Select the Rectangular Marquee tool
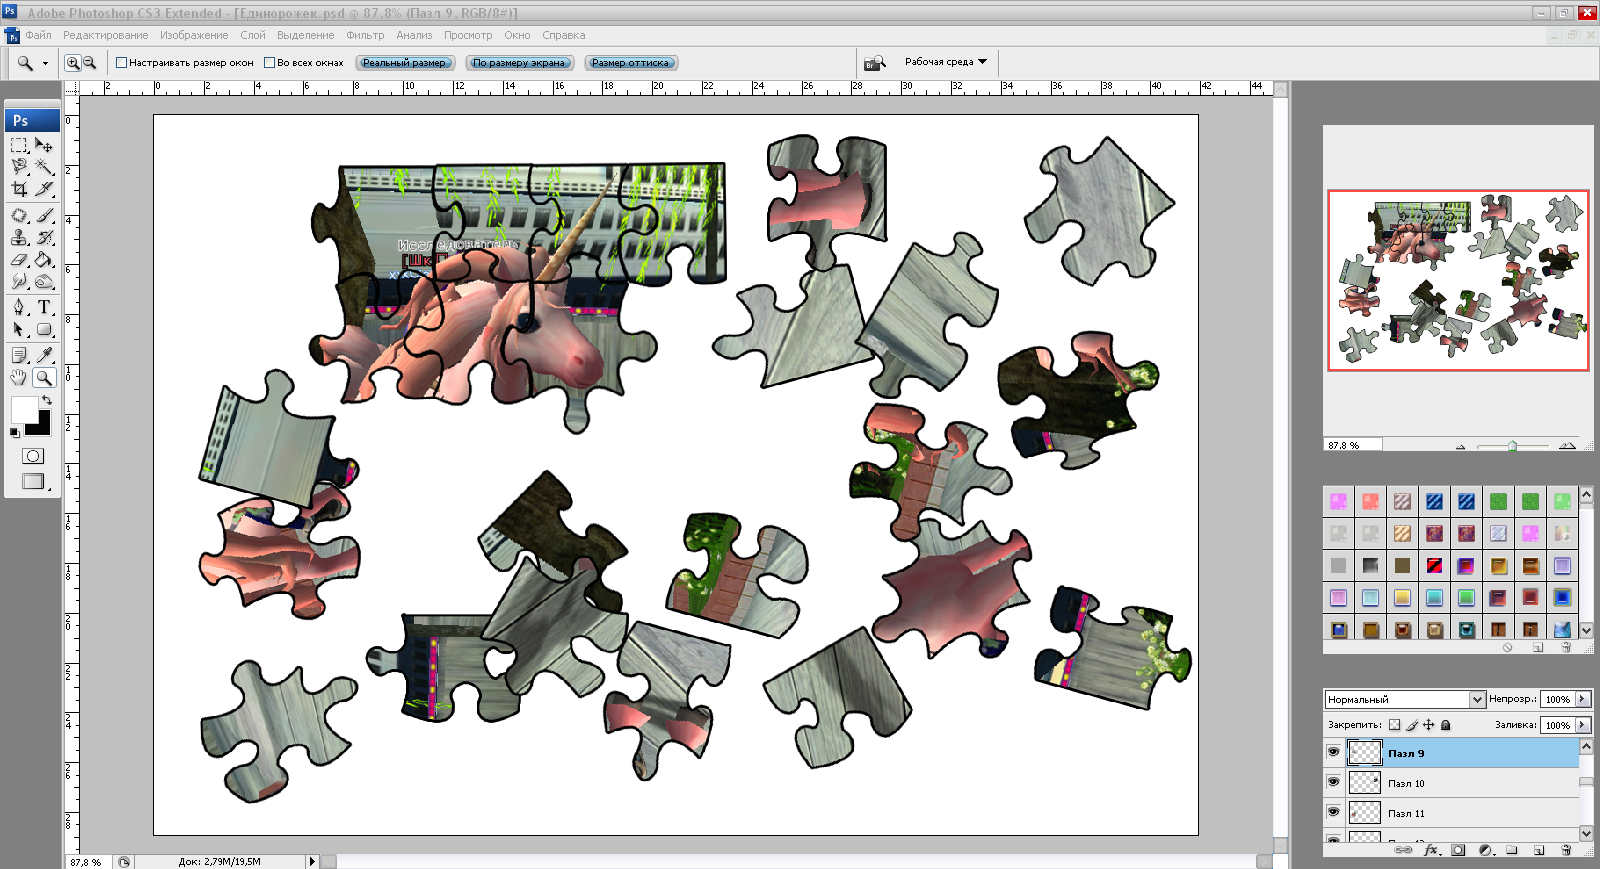Screen dimensions: 1600x869 click(x=19, y=145)
